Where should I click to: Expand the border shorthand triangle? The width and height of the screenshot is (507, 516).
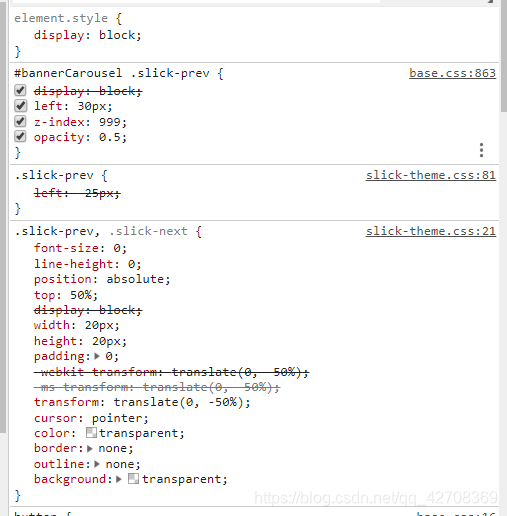tap(90, 448)
